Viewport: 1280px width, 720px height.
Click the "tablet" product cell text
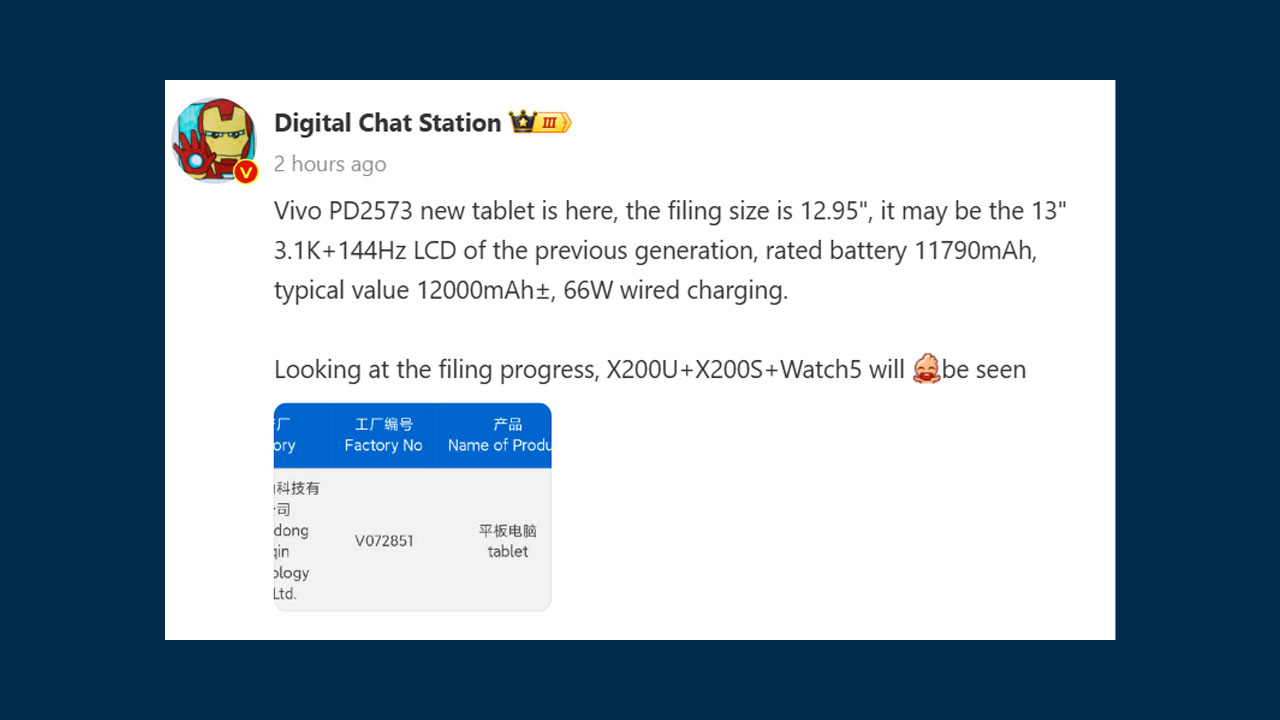(508, 552)
